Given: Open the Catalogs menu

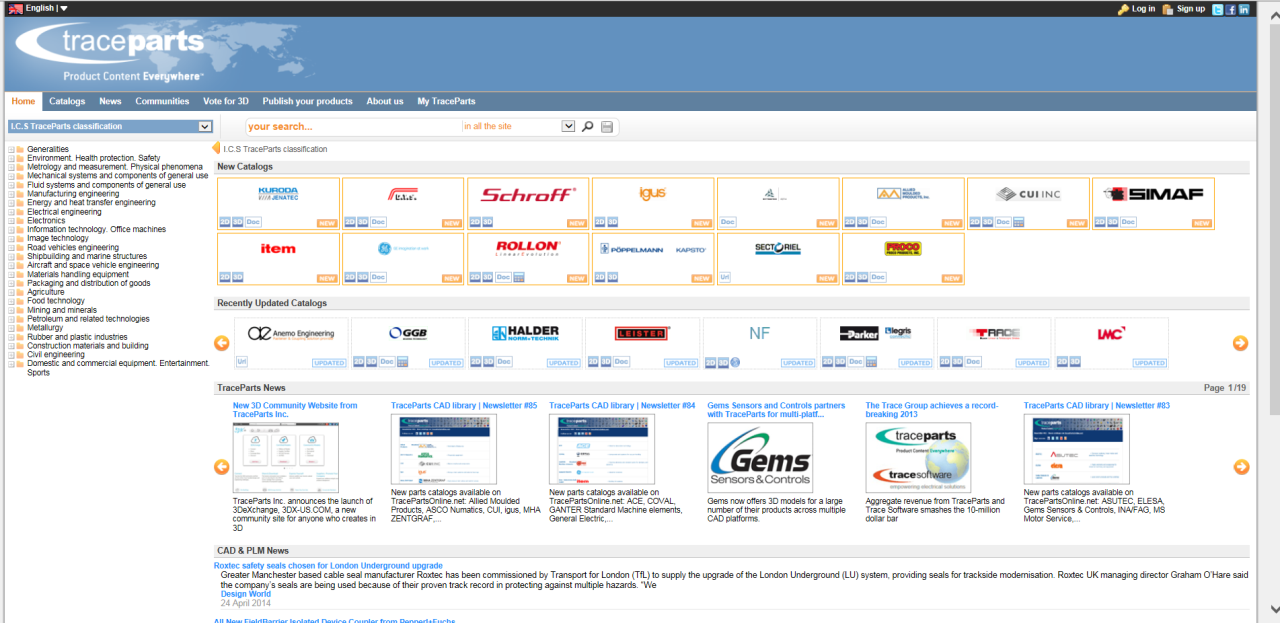Looking at the screenshot, I should pyautogui.click(x=67, y=101).
